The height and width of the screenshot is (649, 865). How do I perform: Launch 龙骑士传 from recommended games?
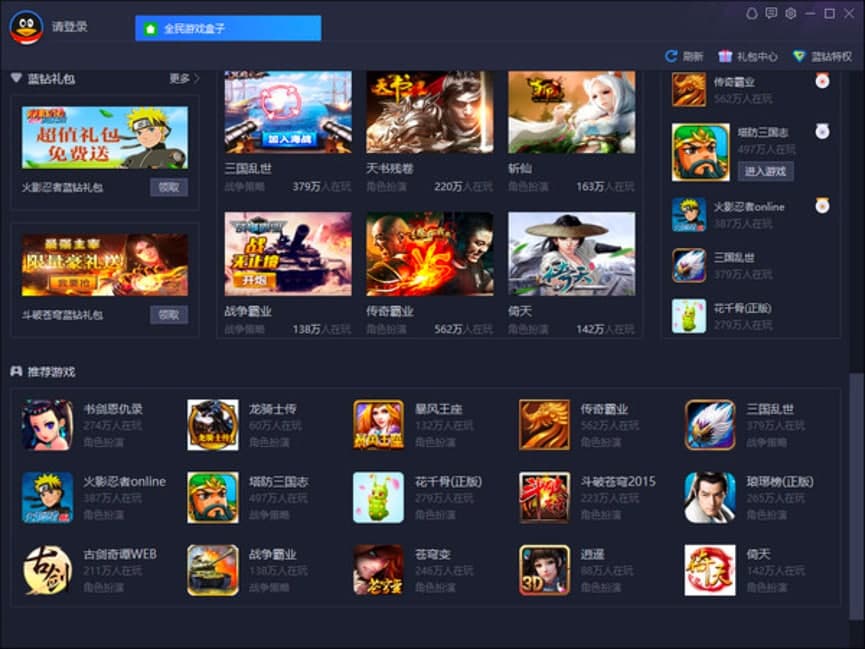tap(213, 425)
